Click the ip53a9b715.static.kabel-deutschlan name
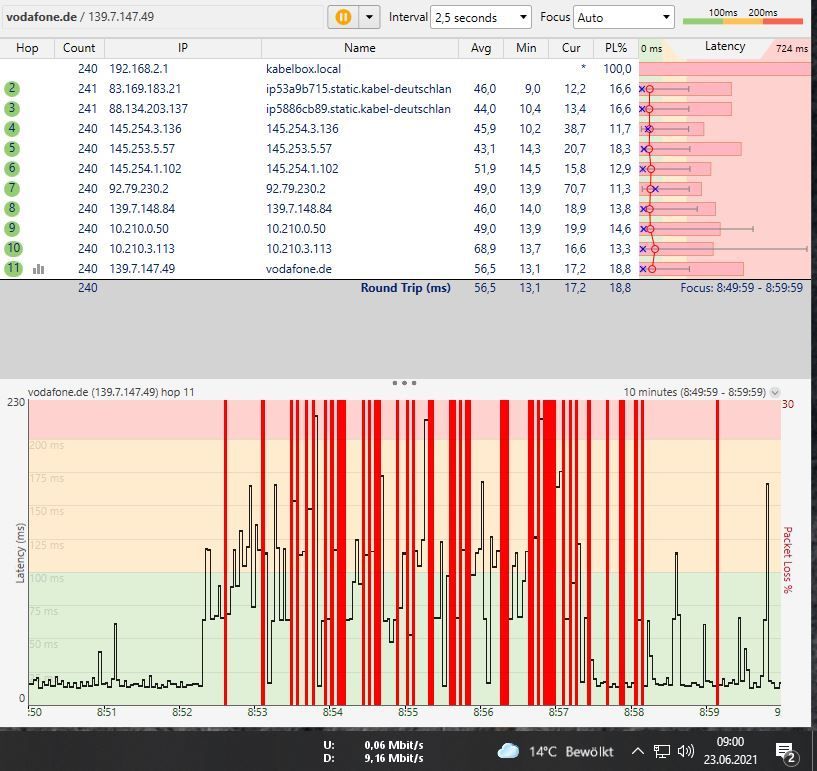Viewport: 817px width, 771px height. coord(358,89)
